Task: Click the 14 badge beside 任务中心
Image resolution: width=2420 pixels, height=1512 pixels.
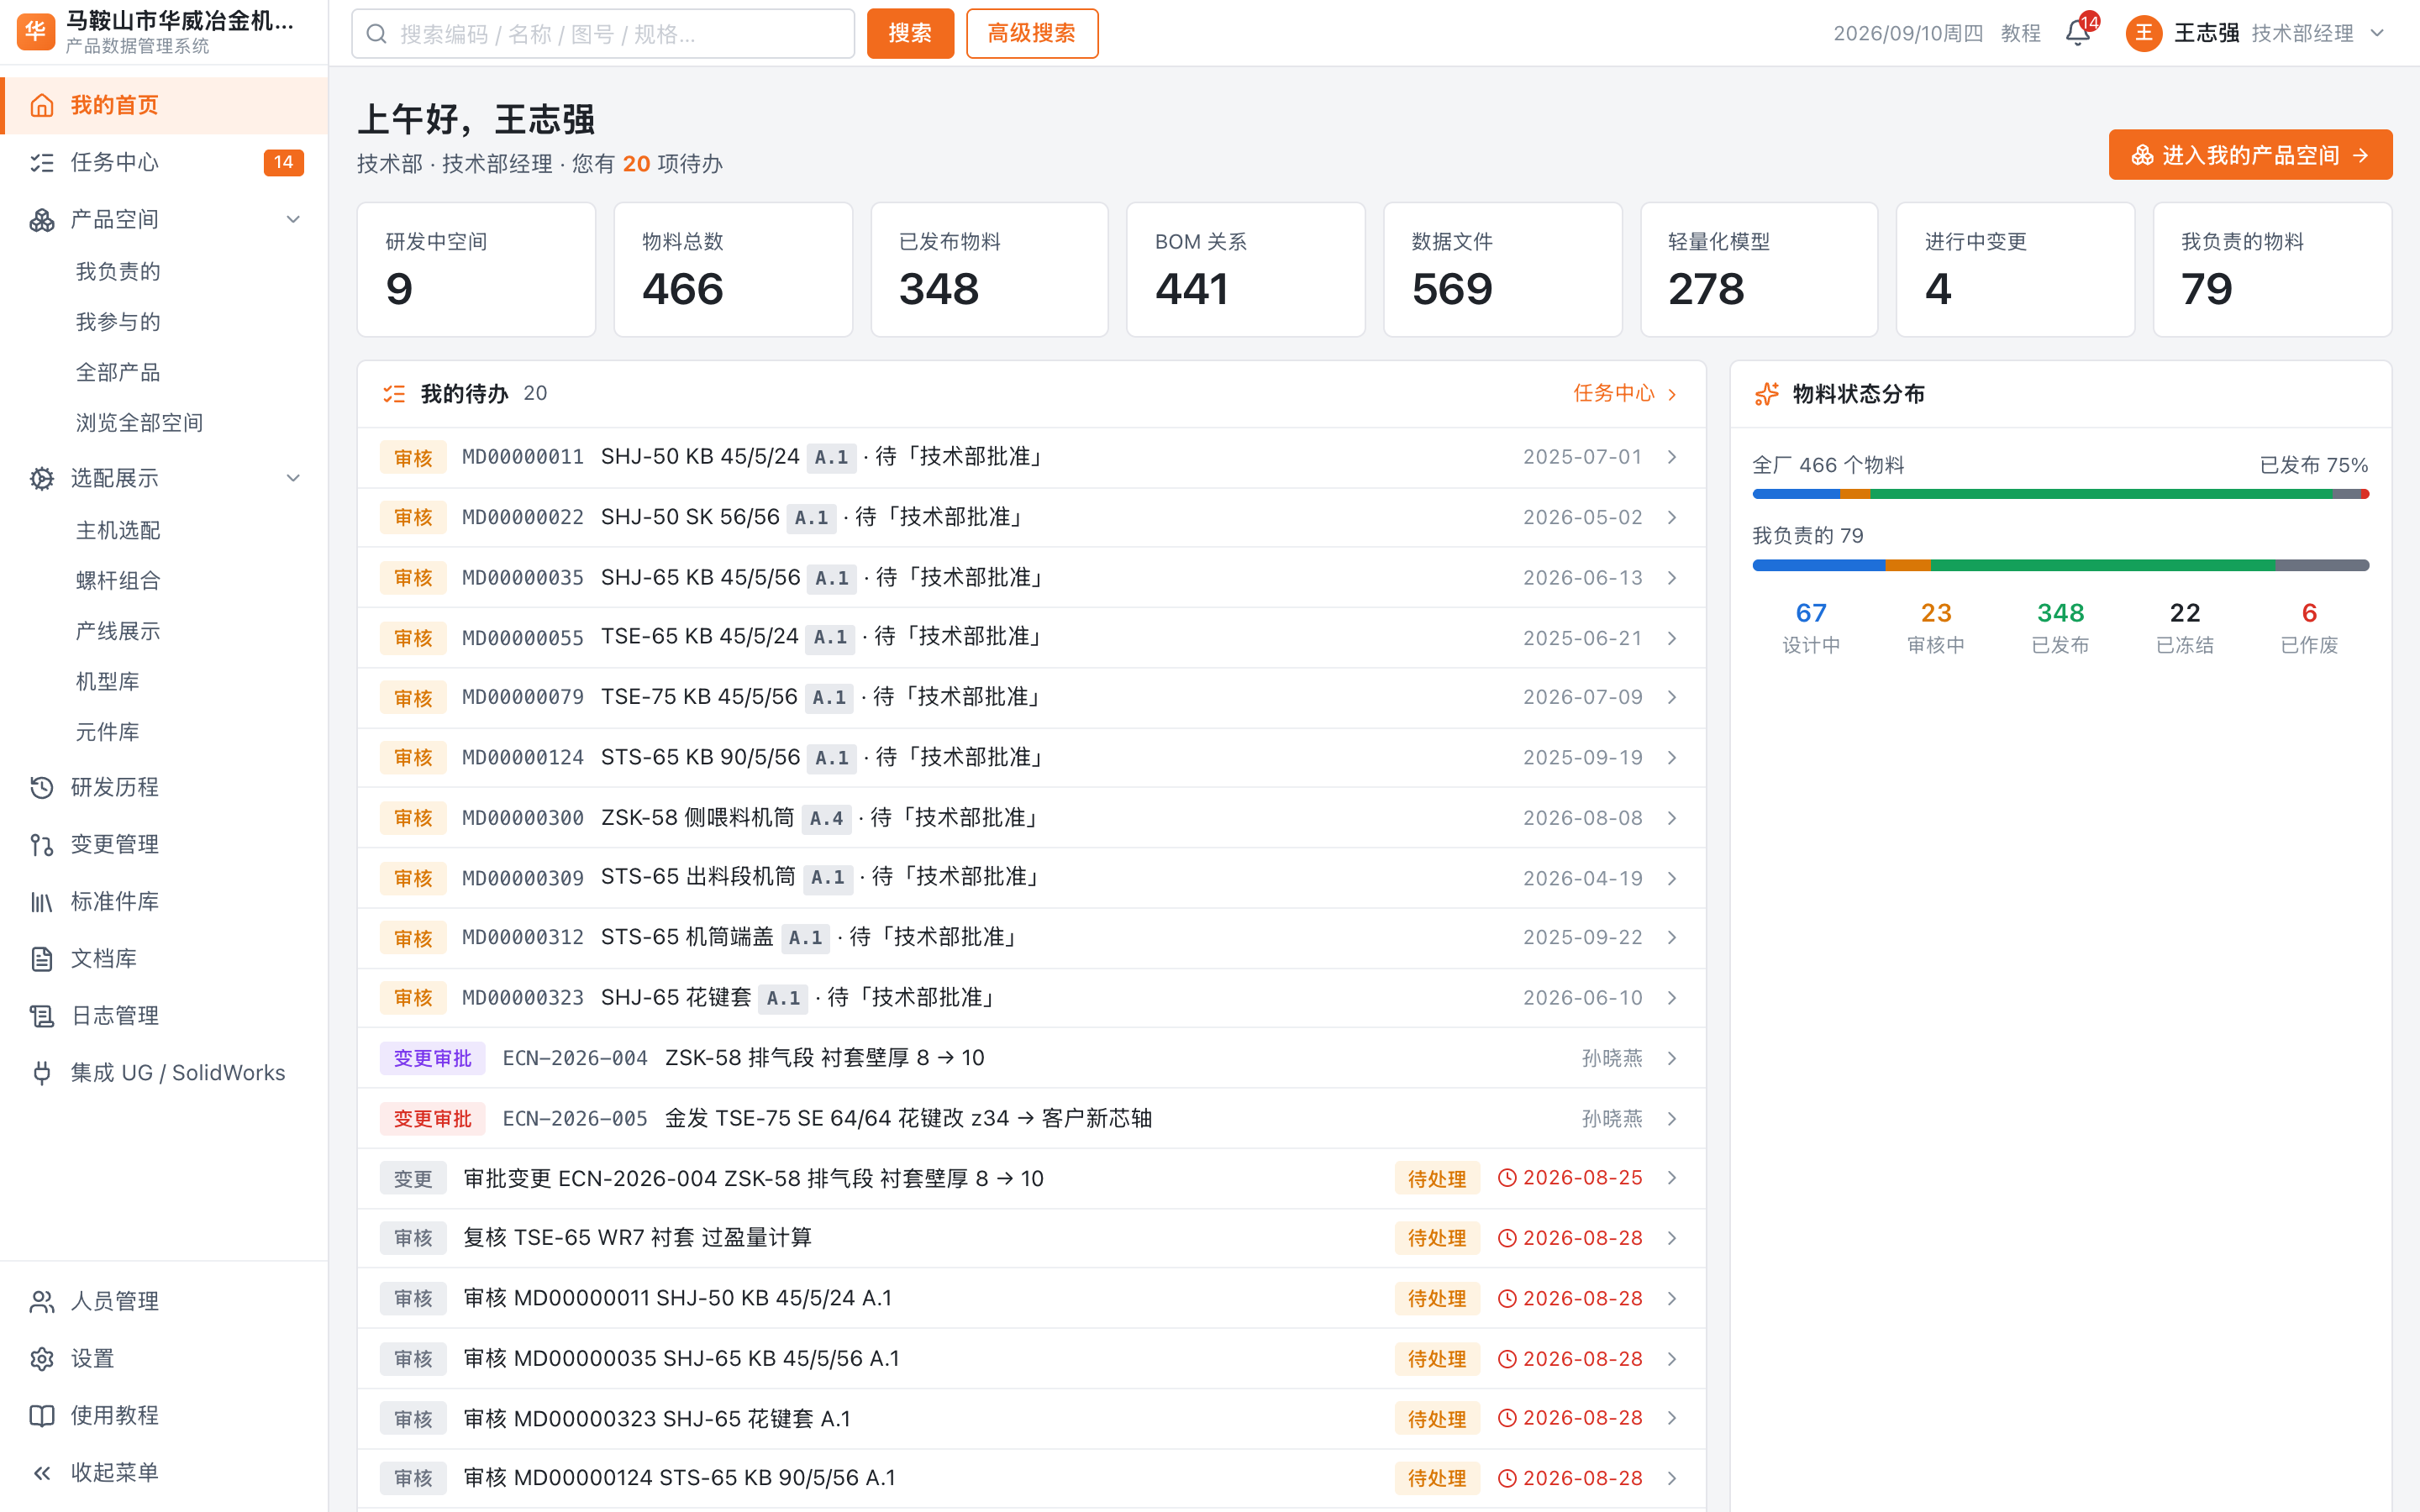Action: click(283, 162)
